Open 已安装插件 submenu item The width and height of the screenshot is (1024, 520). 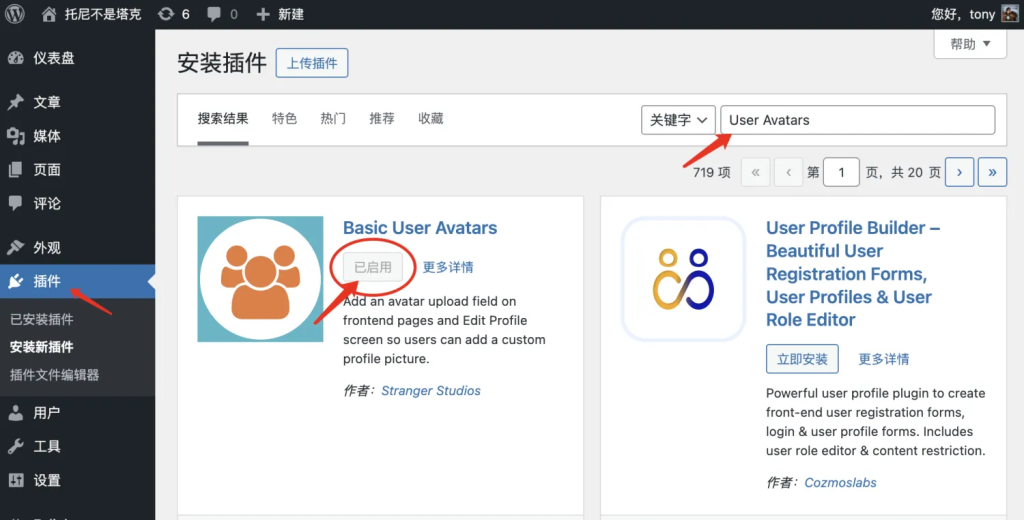tap(42, 319)
